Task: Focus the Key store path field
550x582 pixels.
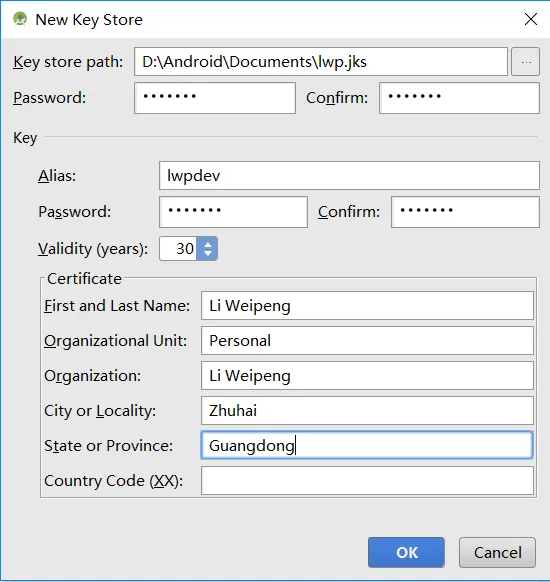Action: 321,62
